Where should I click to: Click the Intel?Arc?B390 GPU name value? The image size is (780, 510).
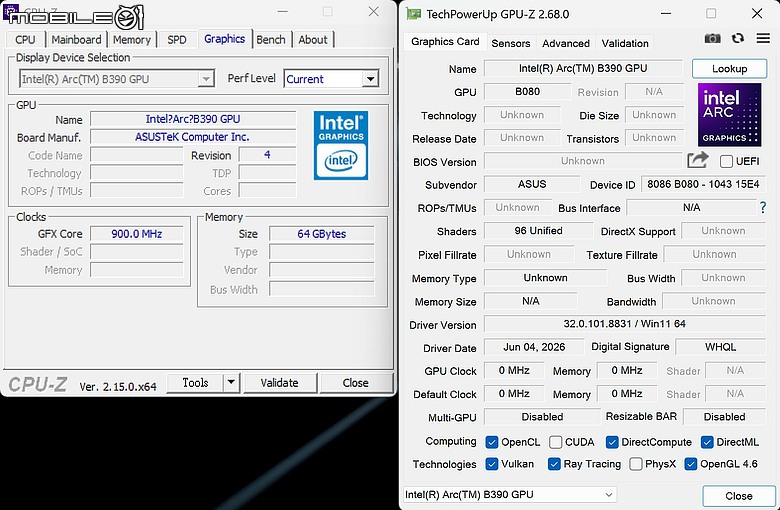pos(193,119)
